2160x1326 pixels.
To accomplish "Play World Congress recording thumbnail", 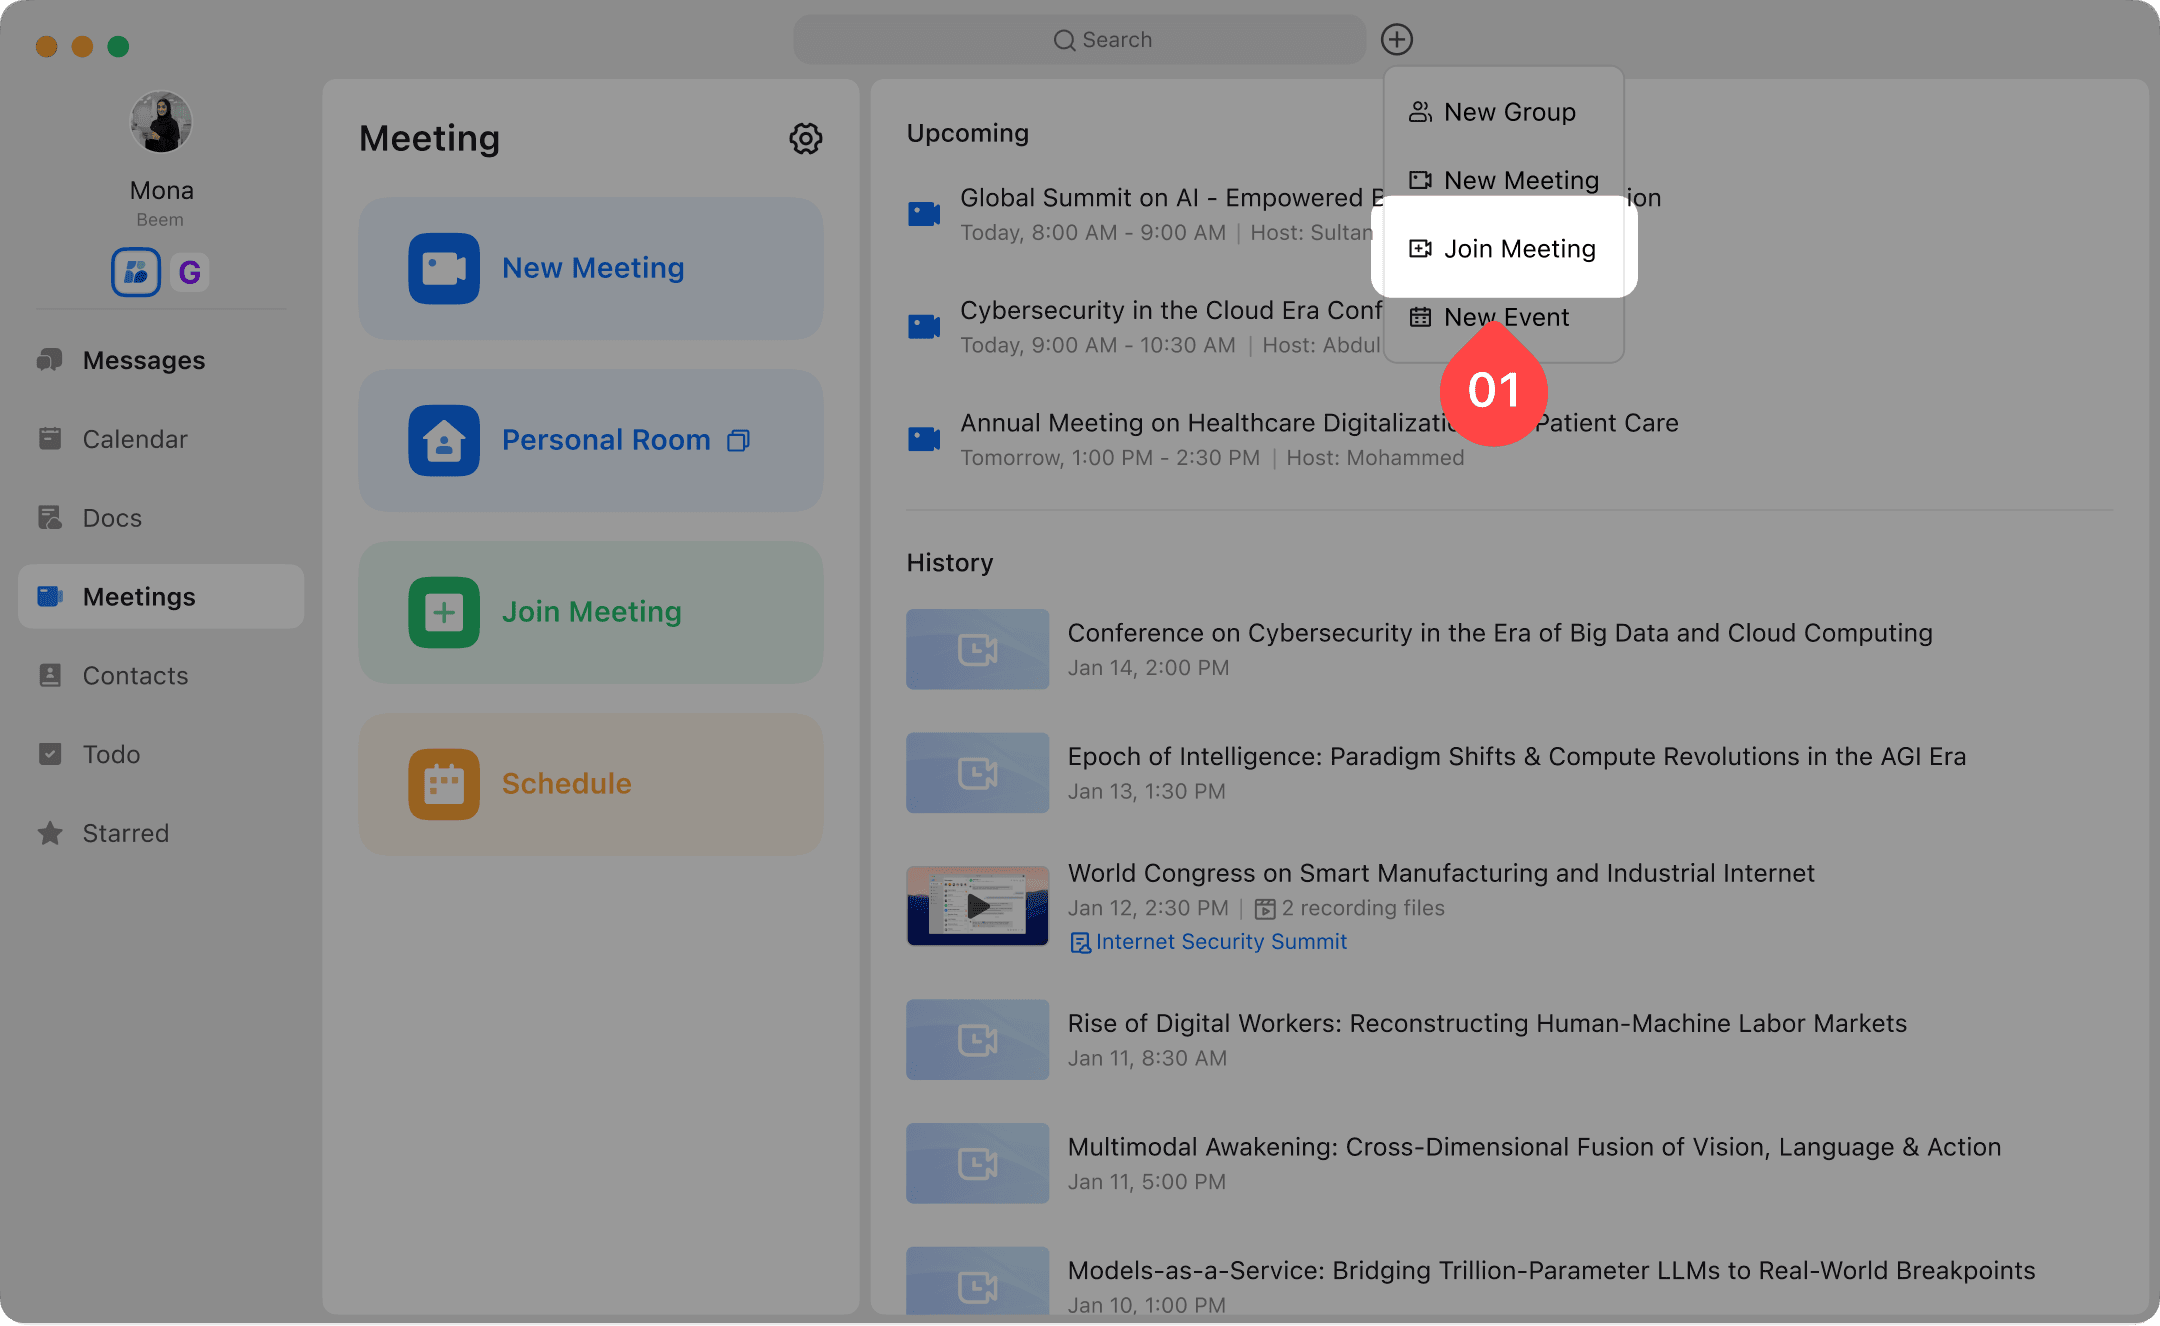I will [x=977, y=906].
